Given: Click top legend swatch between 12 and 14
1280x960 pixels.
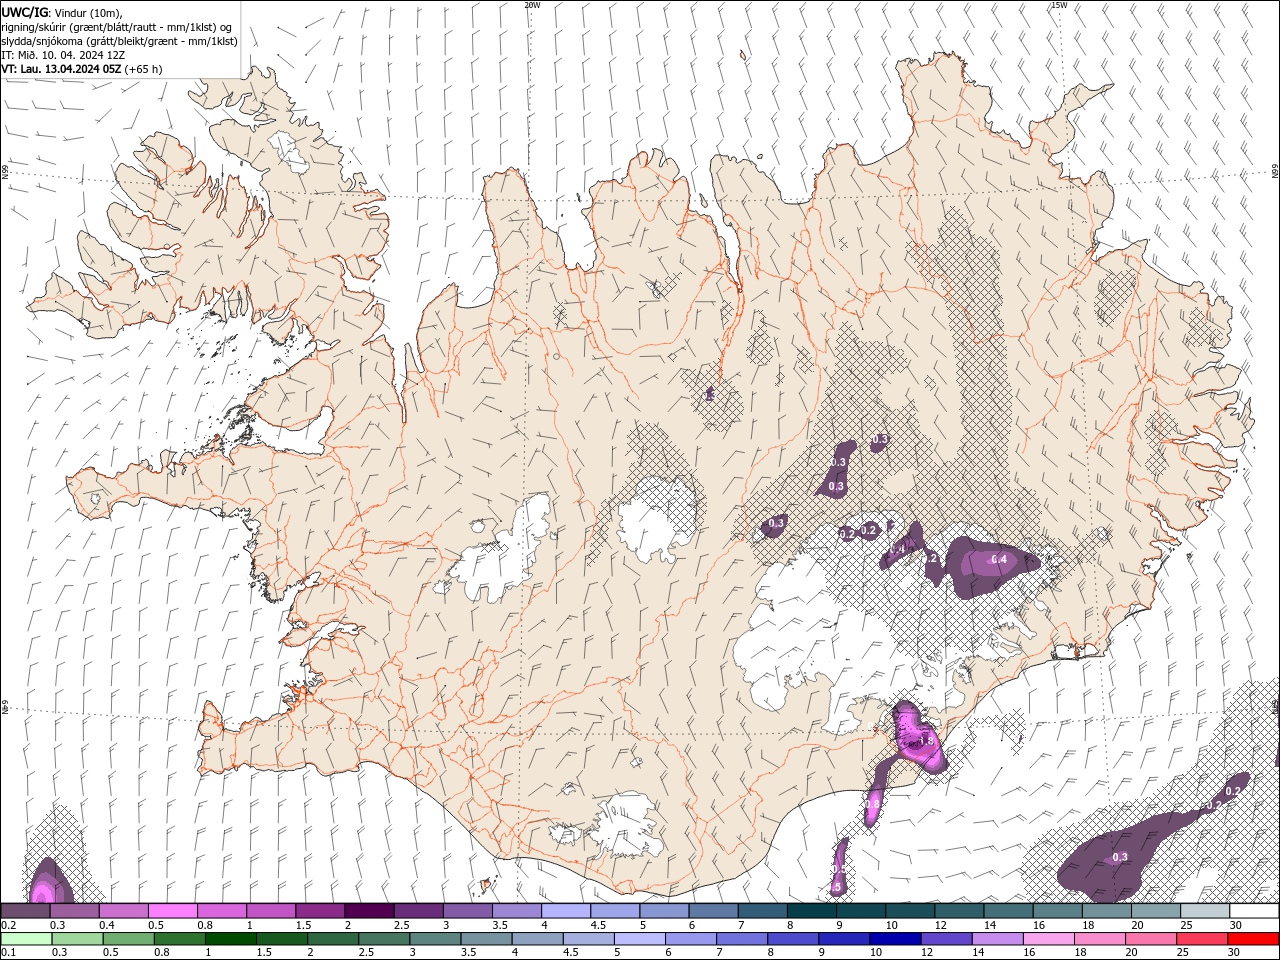Looking at the screenshot, I should (959, 910).
